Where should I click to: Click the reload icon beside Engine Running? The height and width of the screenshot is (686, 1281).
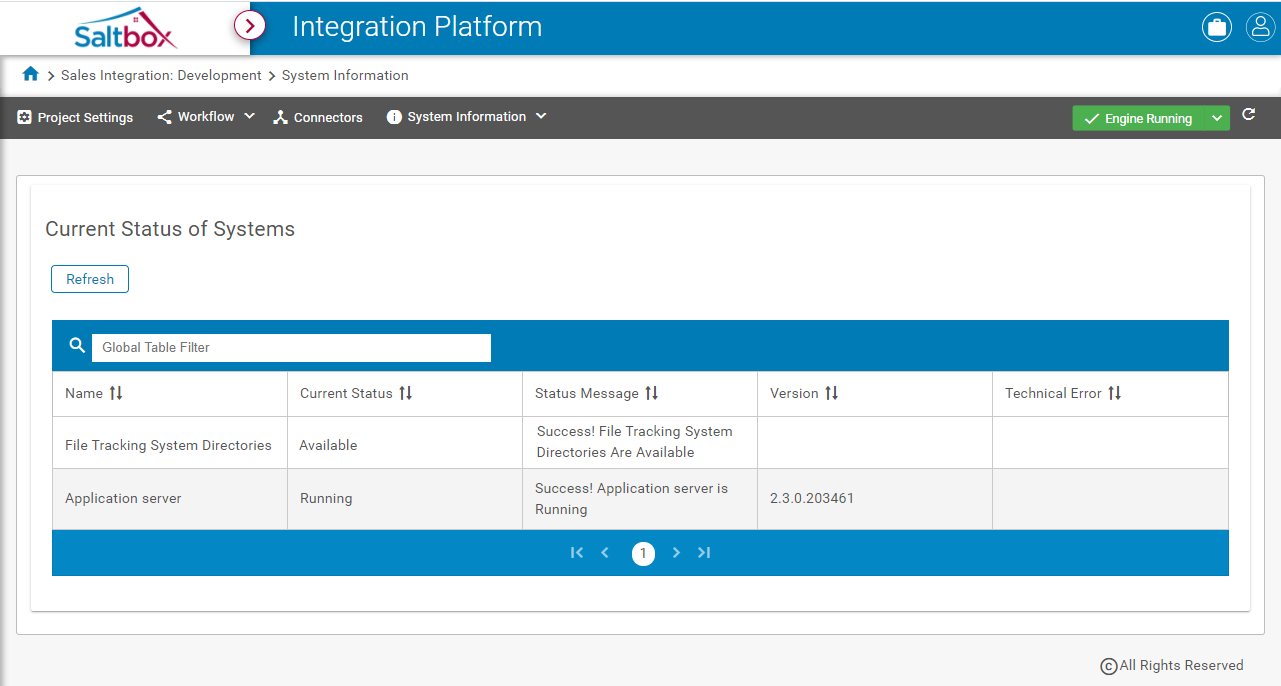(1249, 115)
